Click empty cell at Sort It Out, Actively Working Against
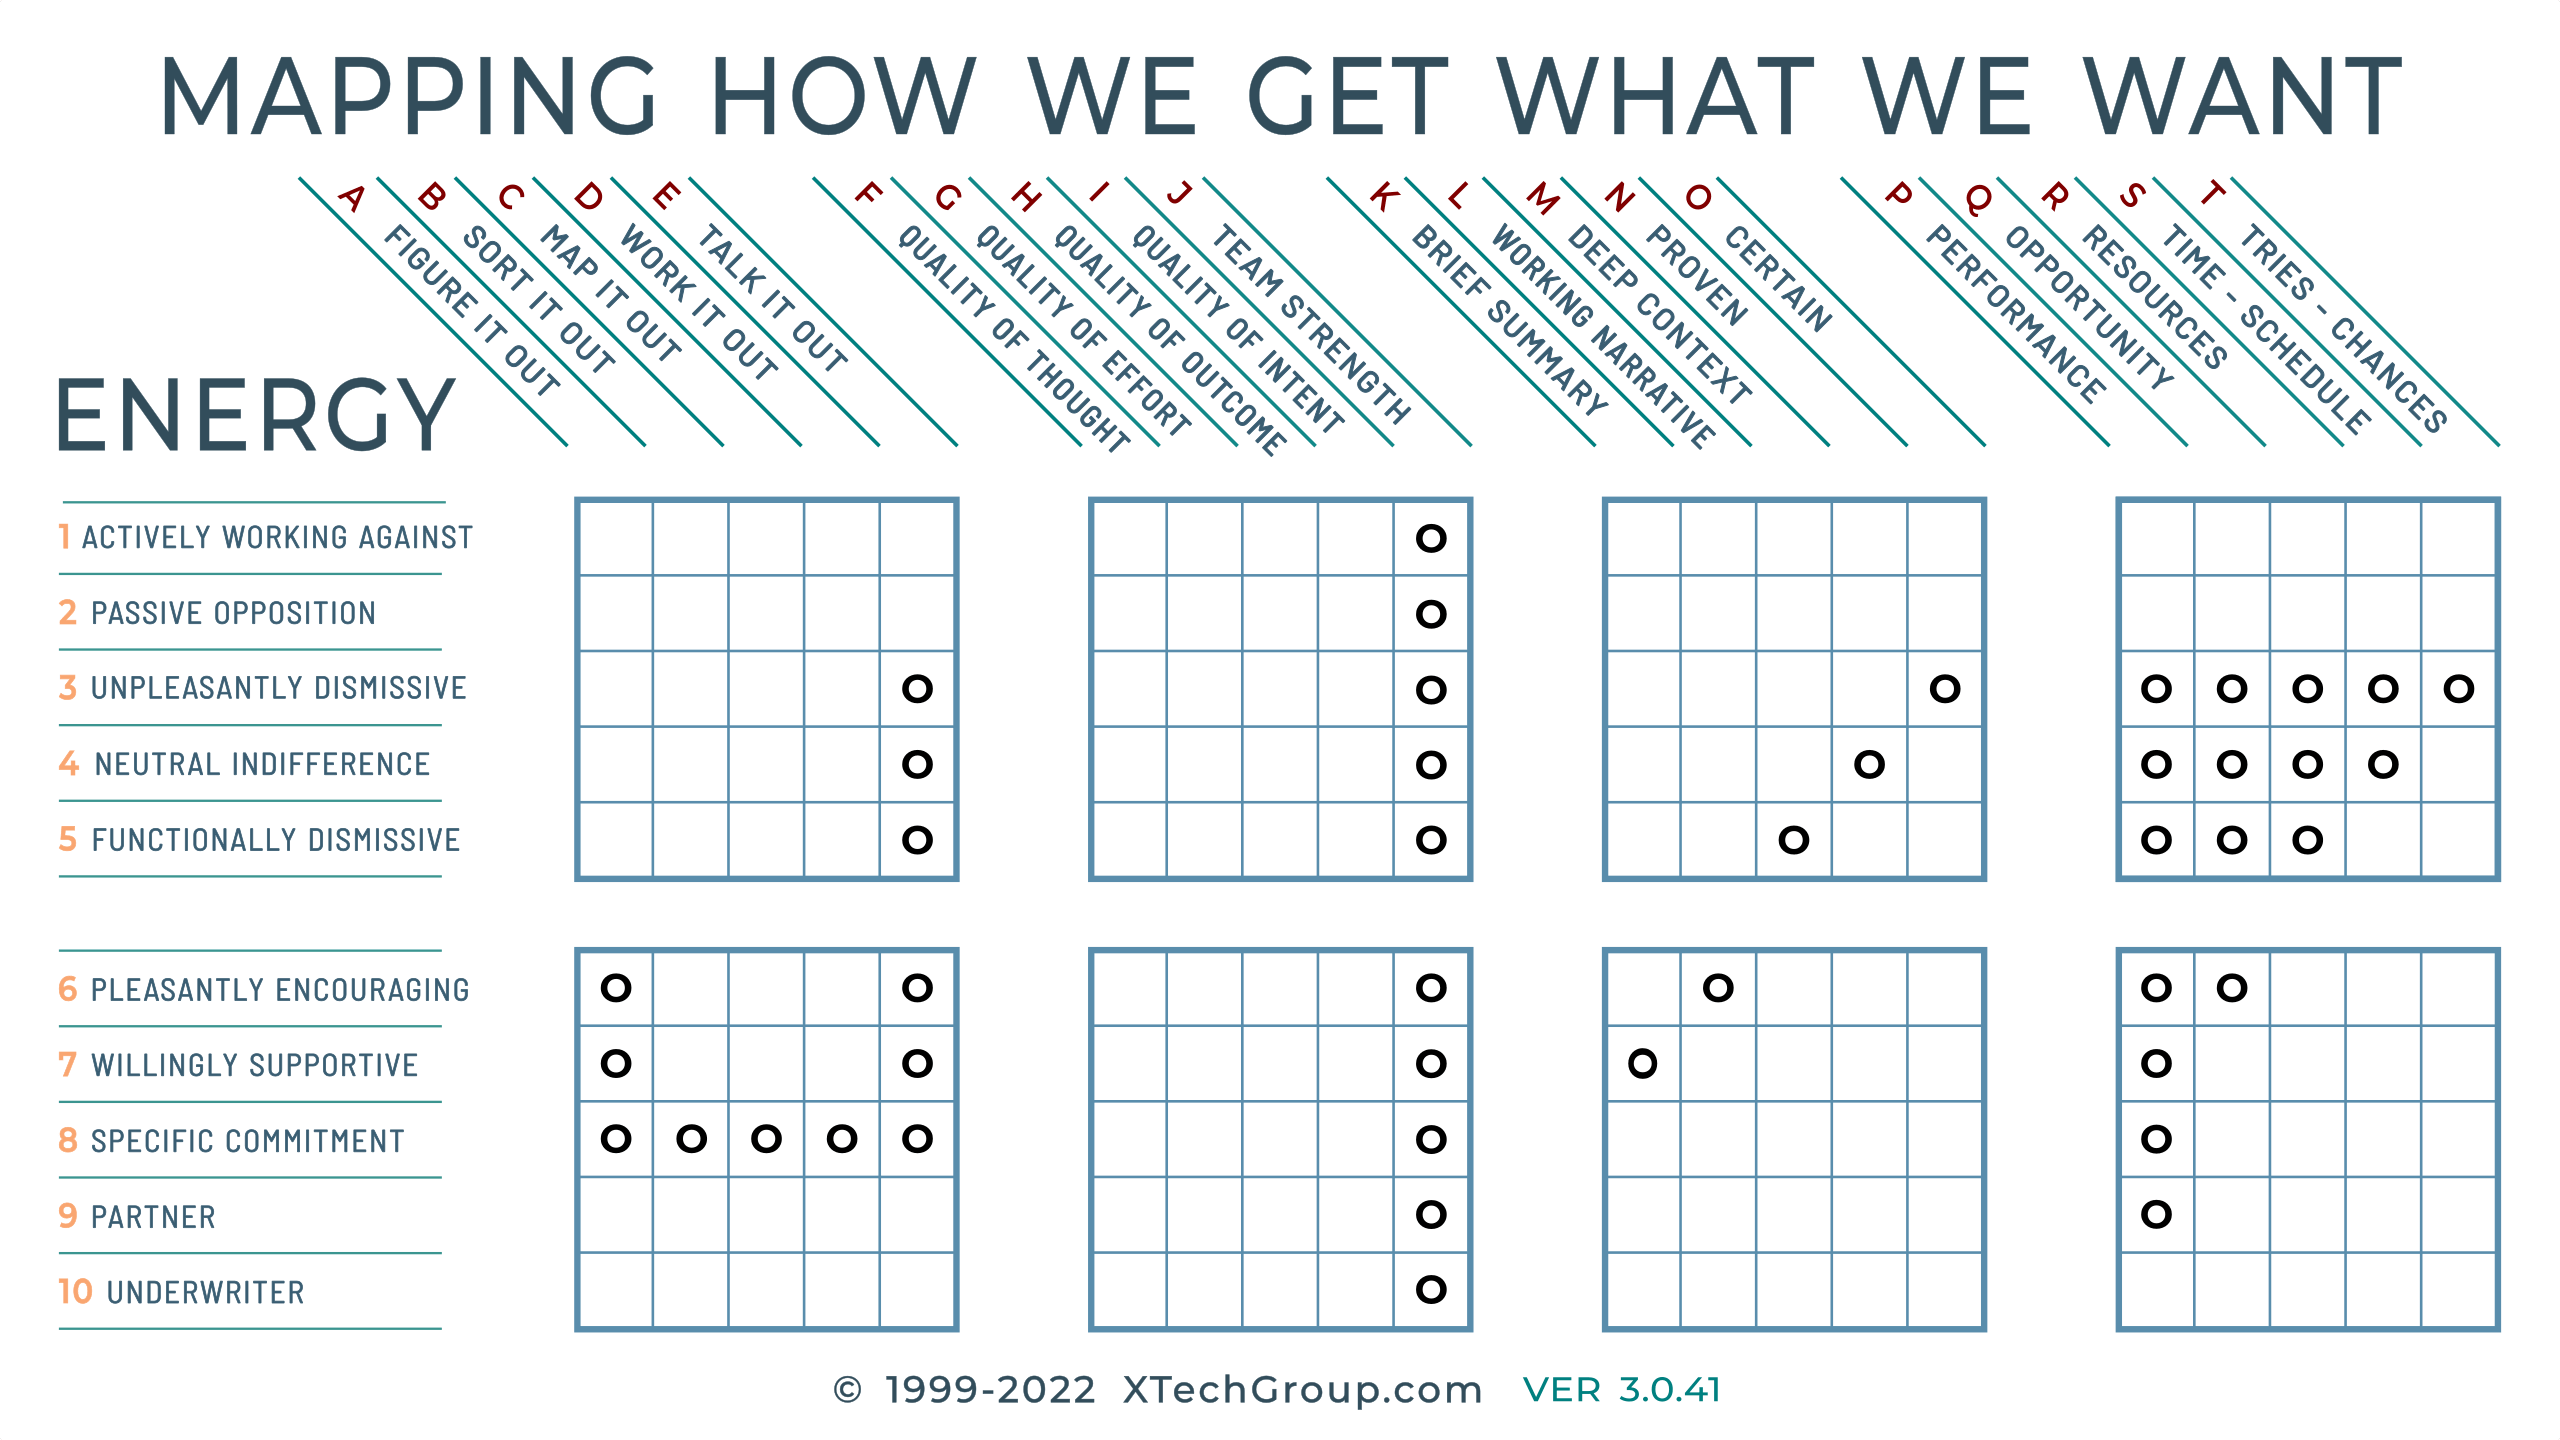 (x=691, y=538)
